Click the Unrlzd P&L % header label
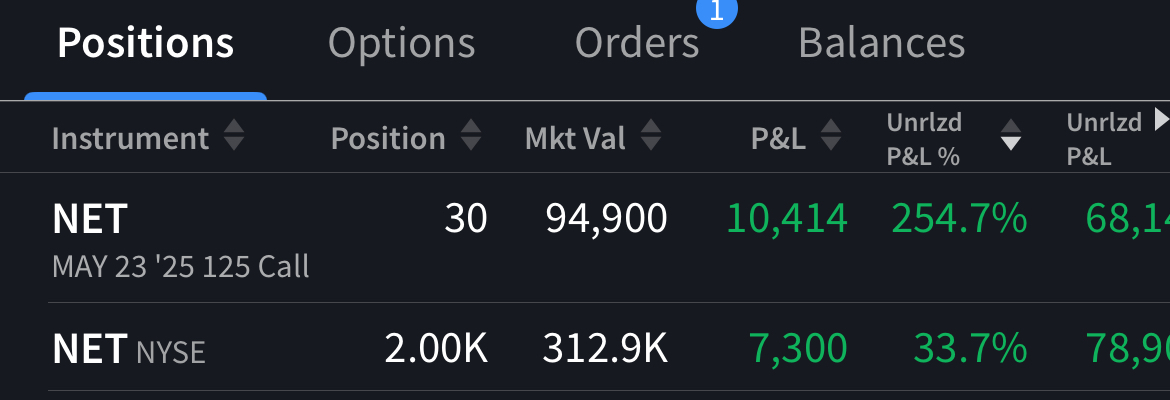This screenshot has height=400, width=1170. tap(924, 138)
